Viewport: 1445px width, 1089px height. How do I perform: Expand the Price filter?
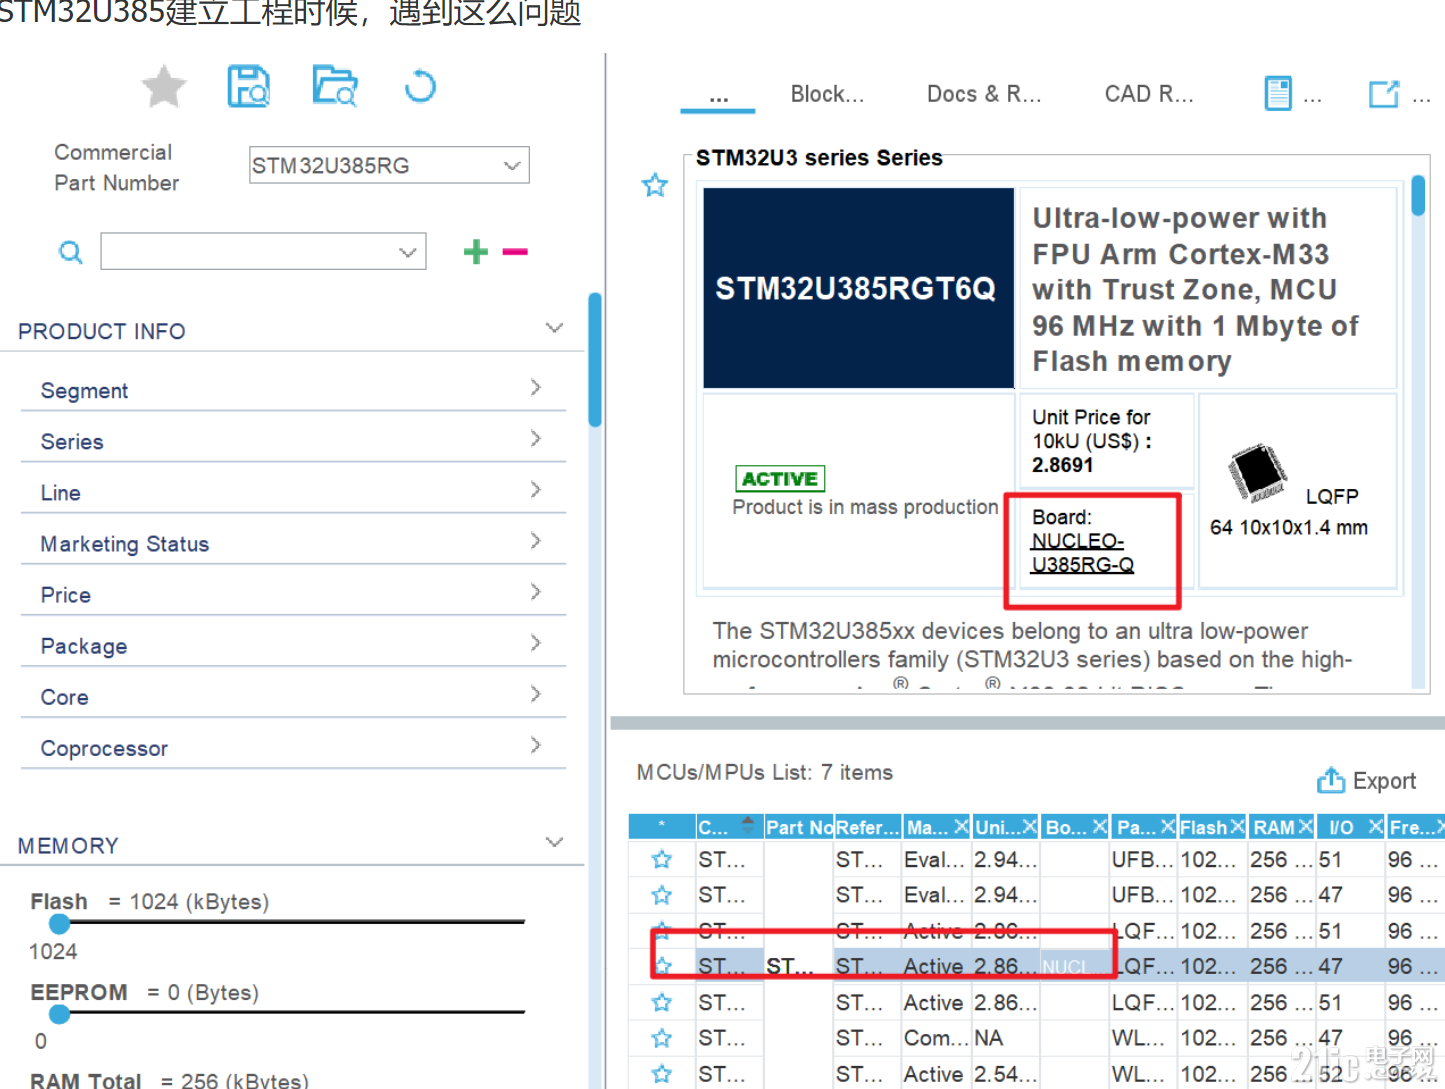click(x=536, y=591)
